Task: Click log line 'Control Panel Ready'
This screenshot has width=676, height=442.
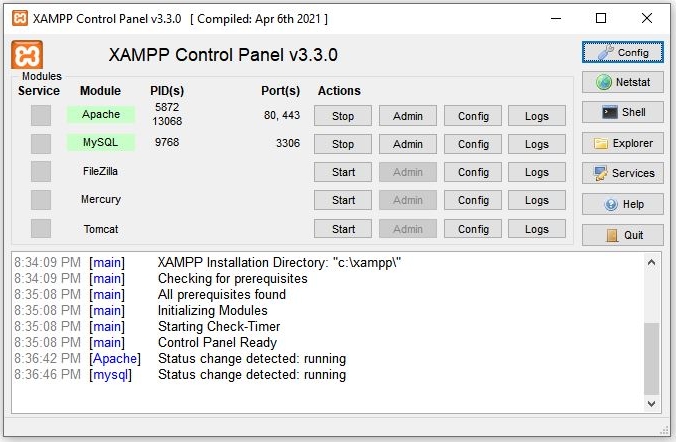Action: 217,342
